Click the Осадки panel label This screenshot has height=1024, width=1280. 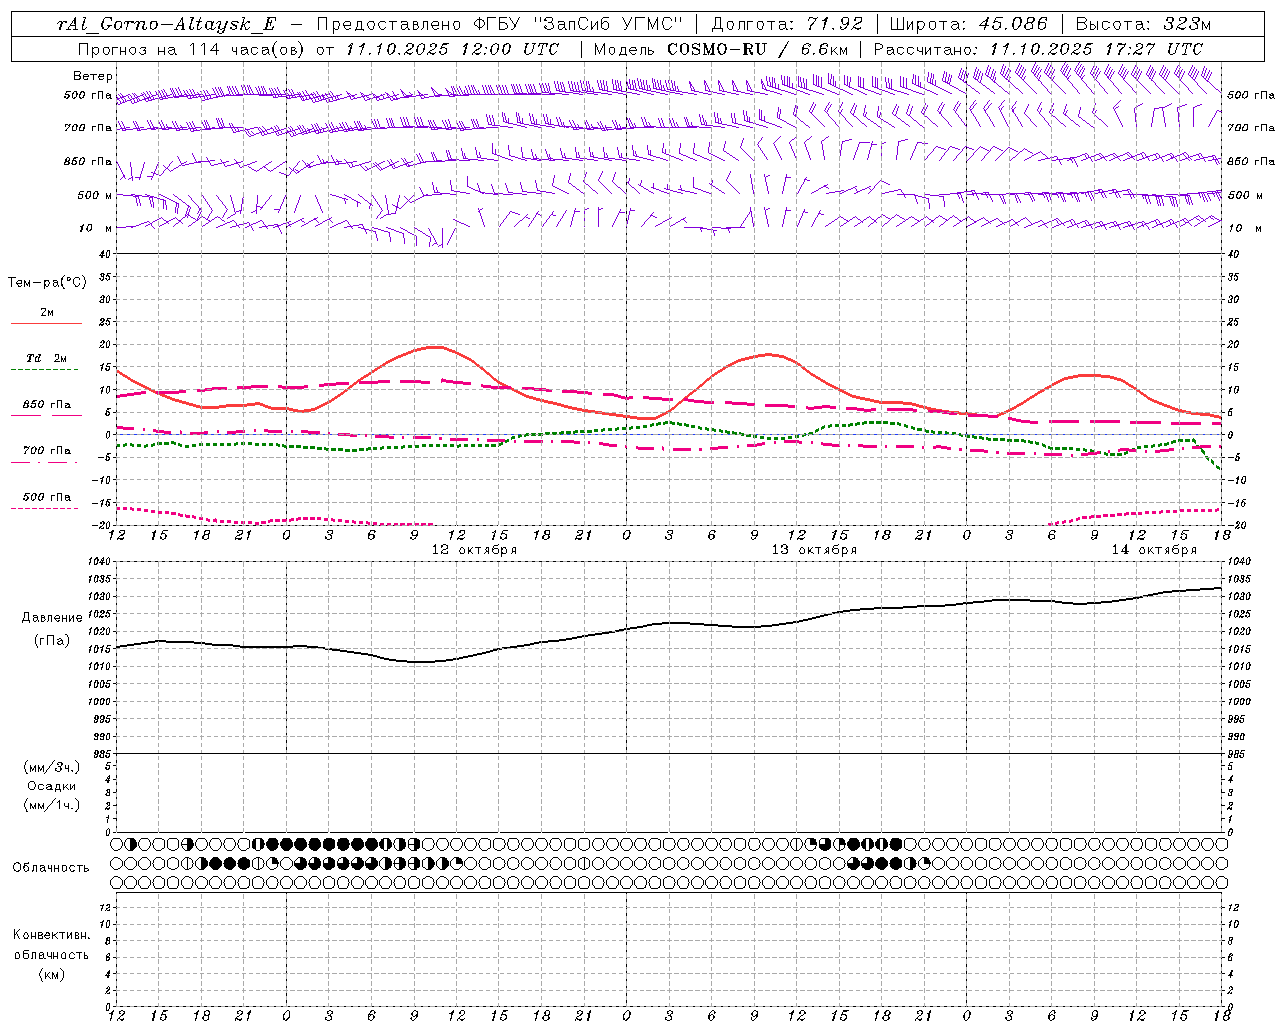[x=51, y=786]
